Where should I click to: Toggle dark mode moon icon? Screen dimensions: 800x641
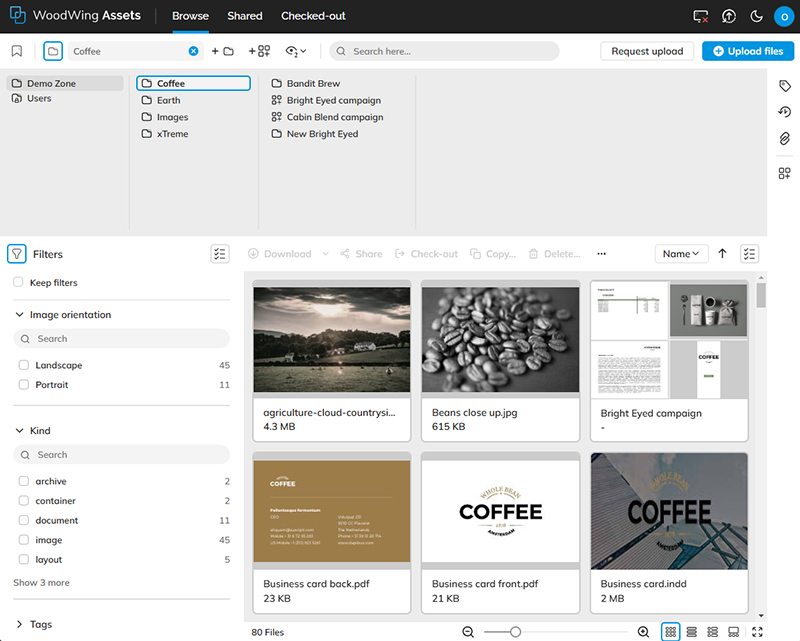(x=756, y=16)
